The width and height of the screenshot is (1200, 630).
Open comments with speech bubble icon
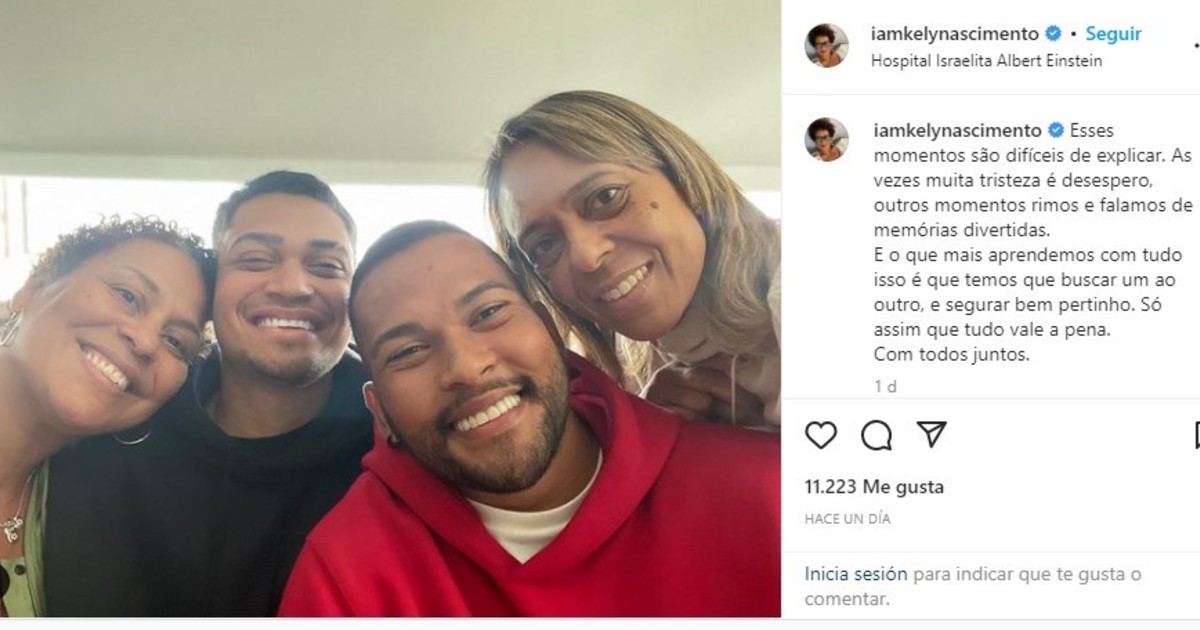(x=877, y=435)
